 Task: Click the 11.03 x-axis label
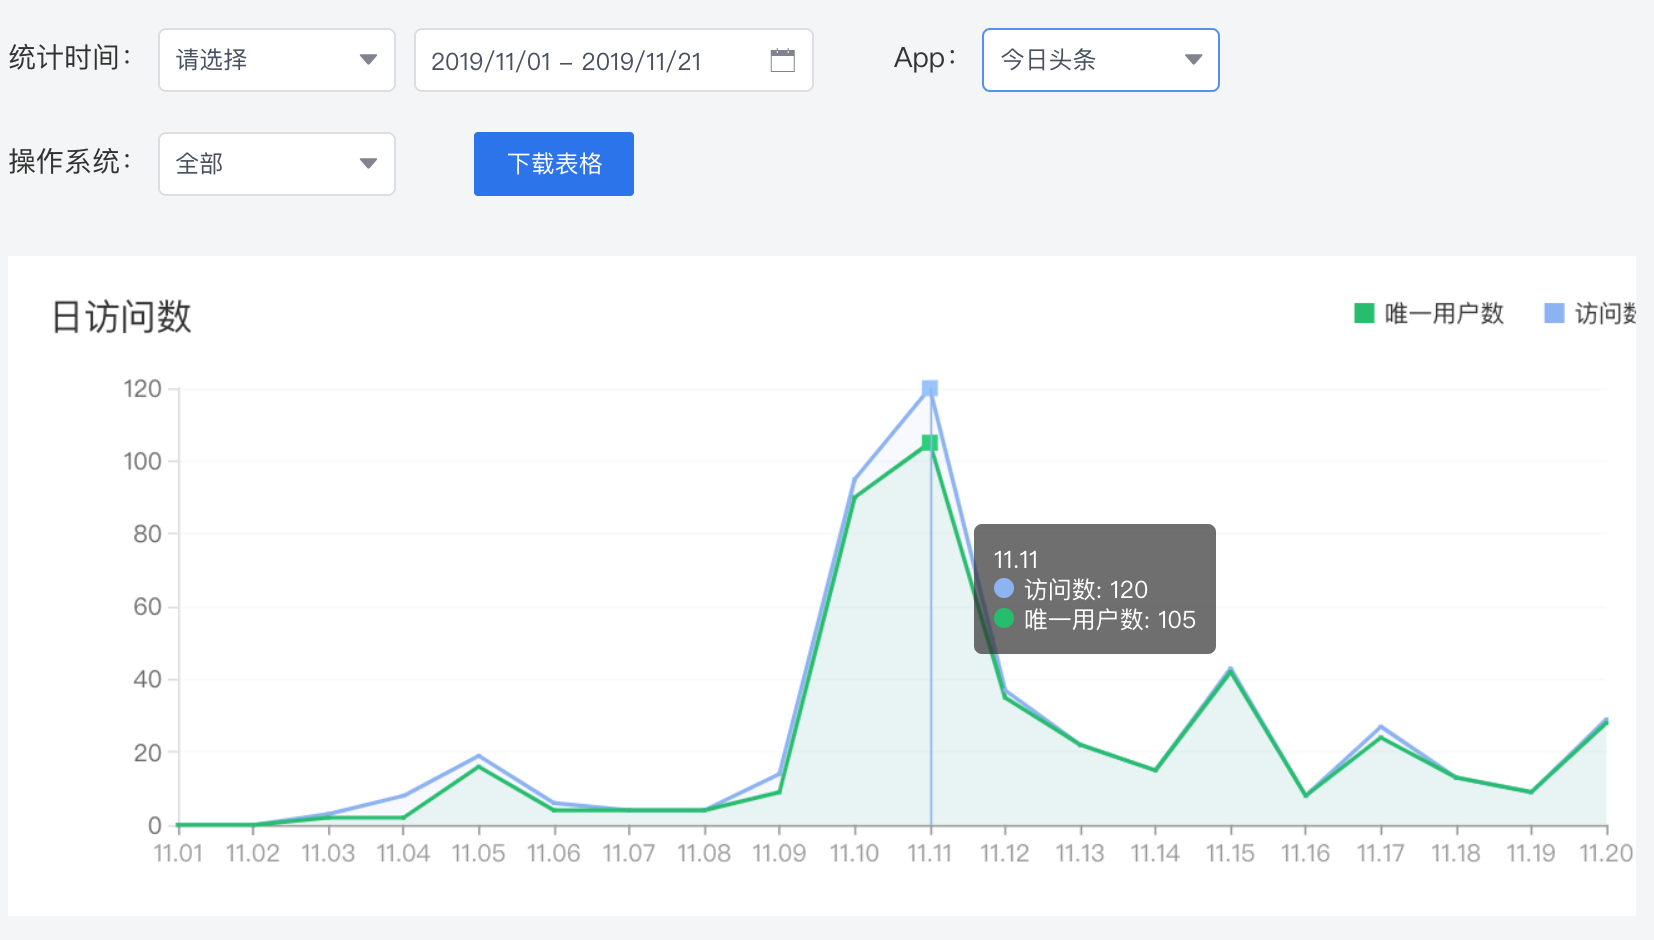click(x=328, y=853)
